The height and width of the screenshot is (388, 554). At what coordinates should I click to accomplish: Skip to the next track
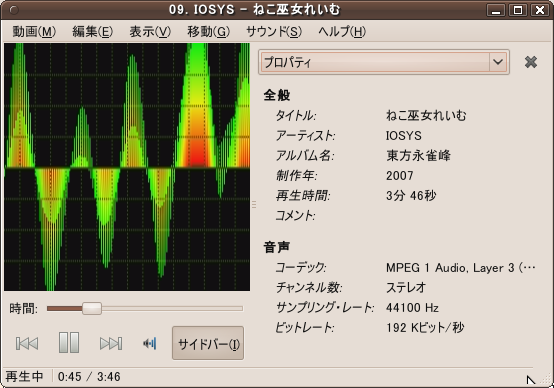click(x=111, y=343)
